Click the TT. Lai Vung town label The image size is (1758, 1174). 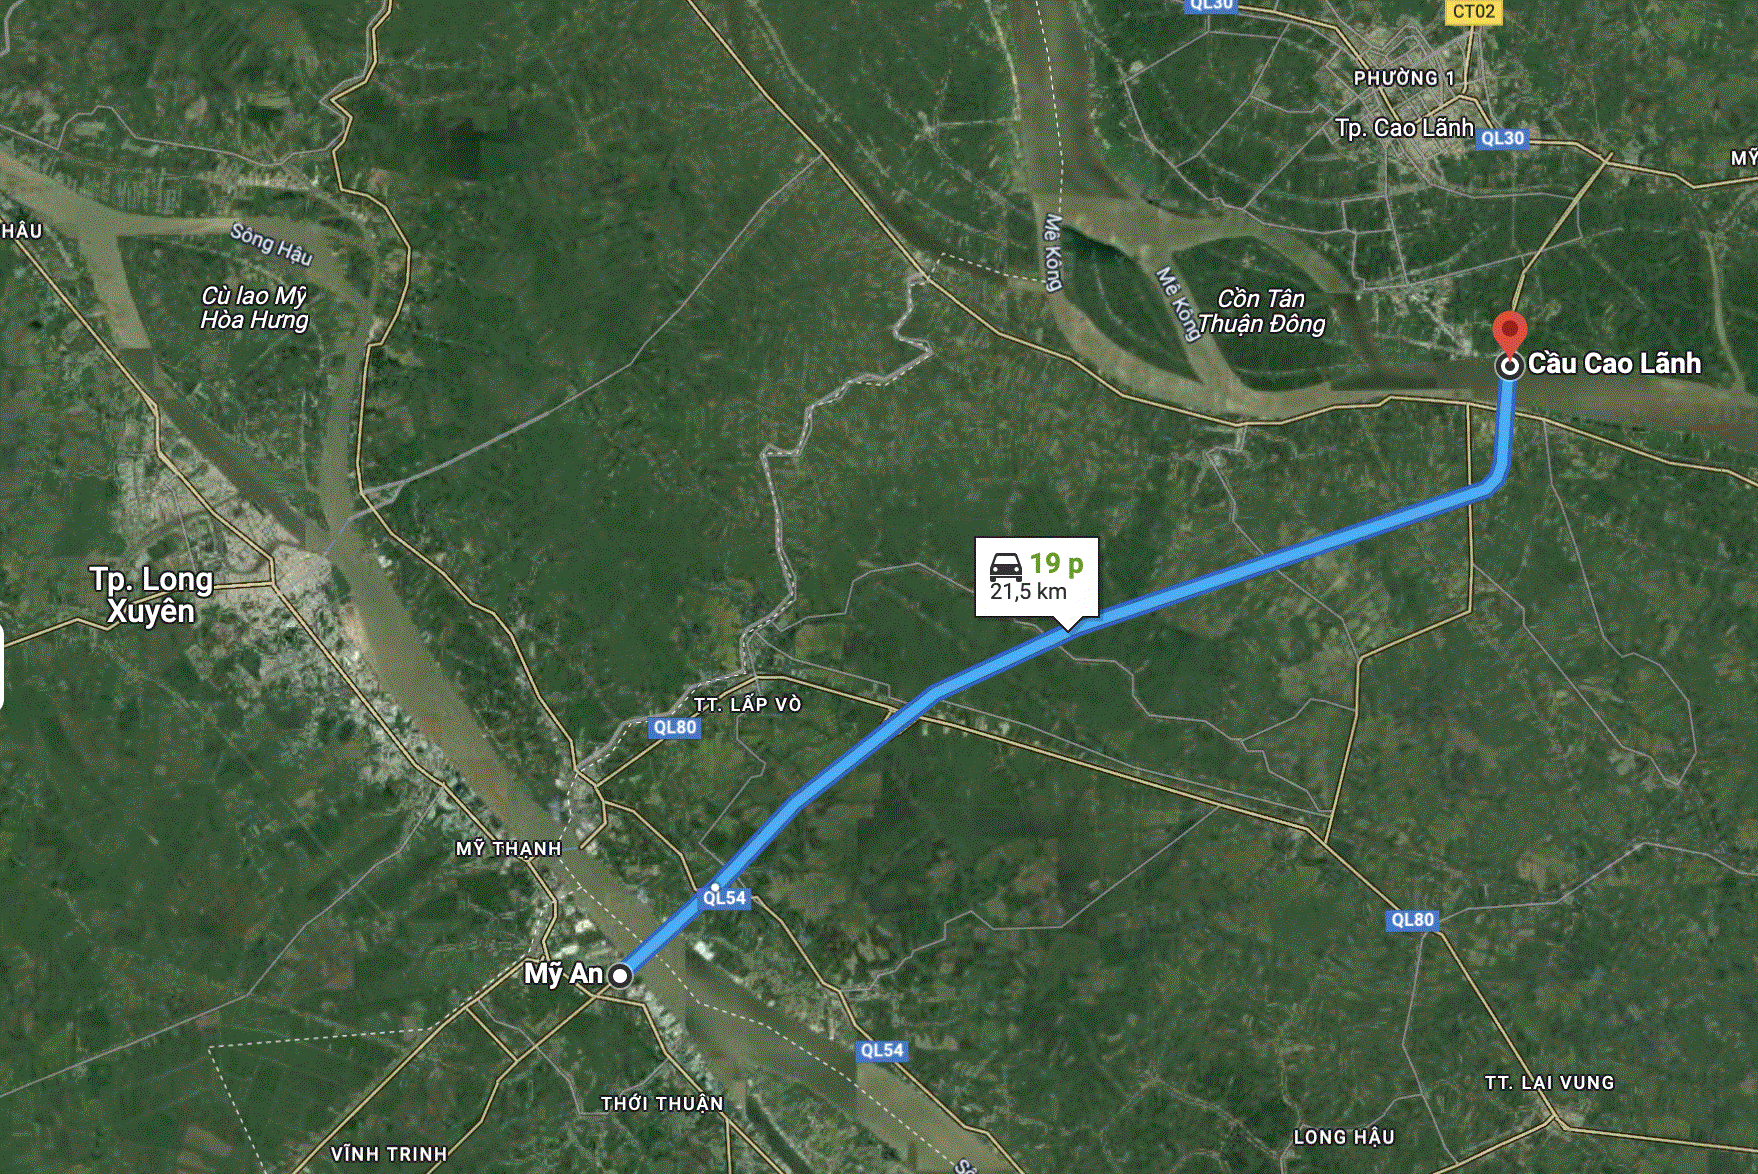coord(1549,1082)
